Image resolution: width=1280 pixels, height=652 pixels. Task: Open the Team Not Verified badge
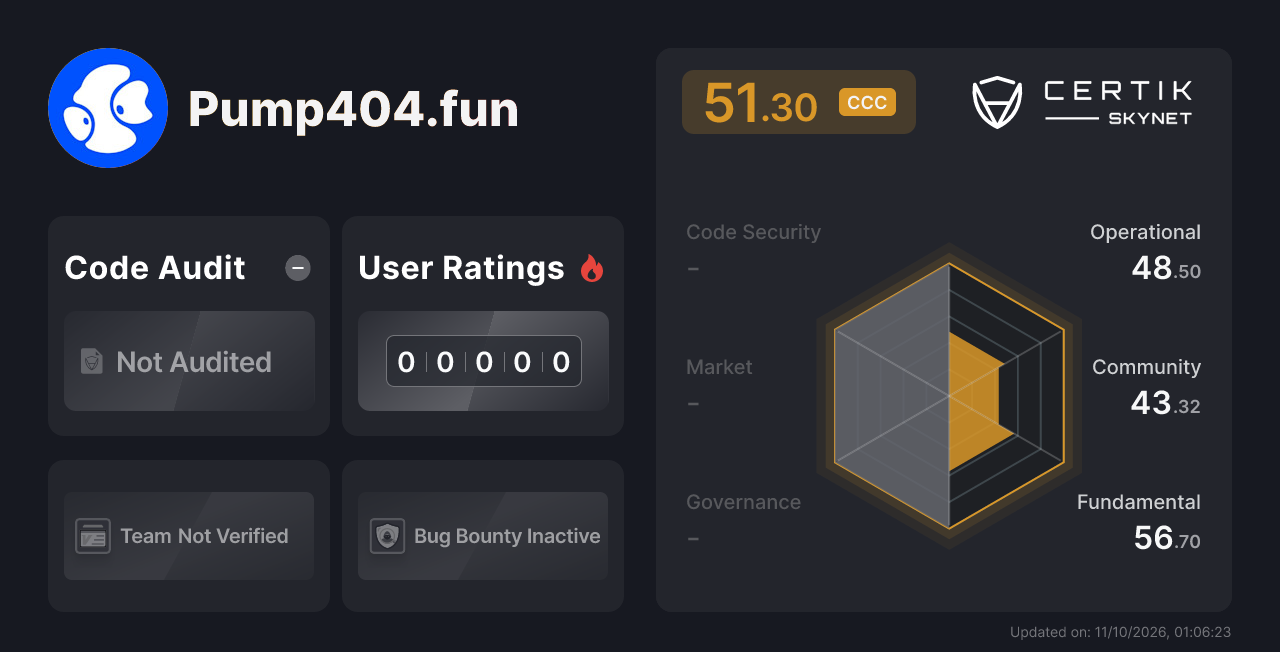(189, 536)
